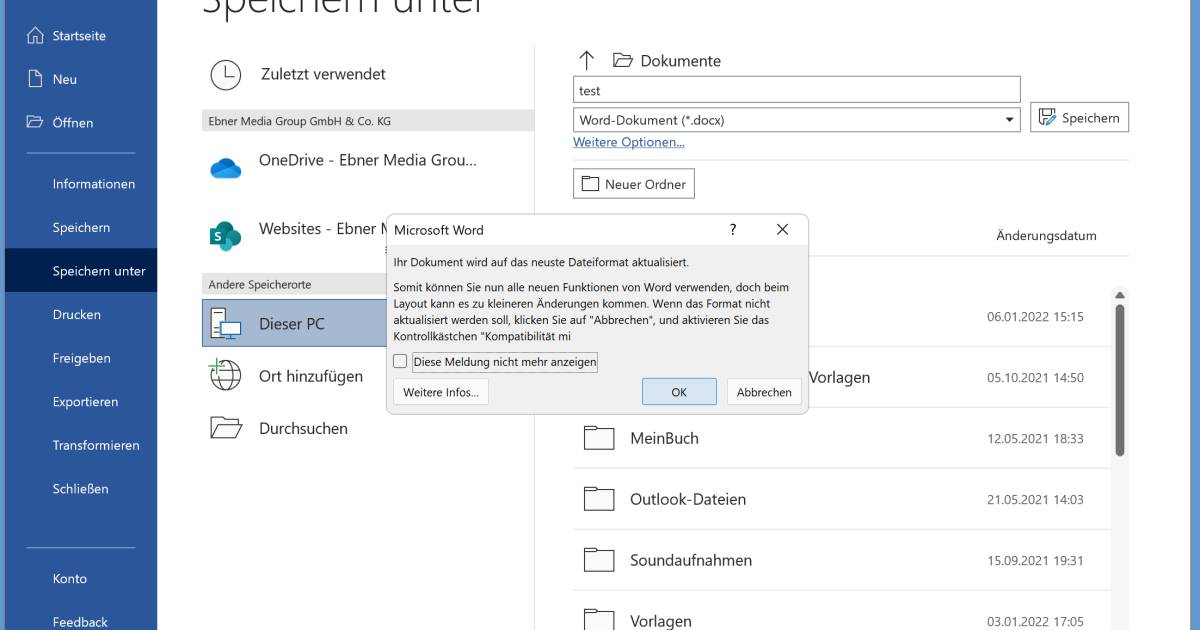Viewport: 1200px width, 630px height.
Task: Open the 'Outlook-Dateien' folder row
Action: pyautogui.click(x=842, y=499)
